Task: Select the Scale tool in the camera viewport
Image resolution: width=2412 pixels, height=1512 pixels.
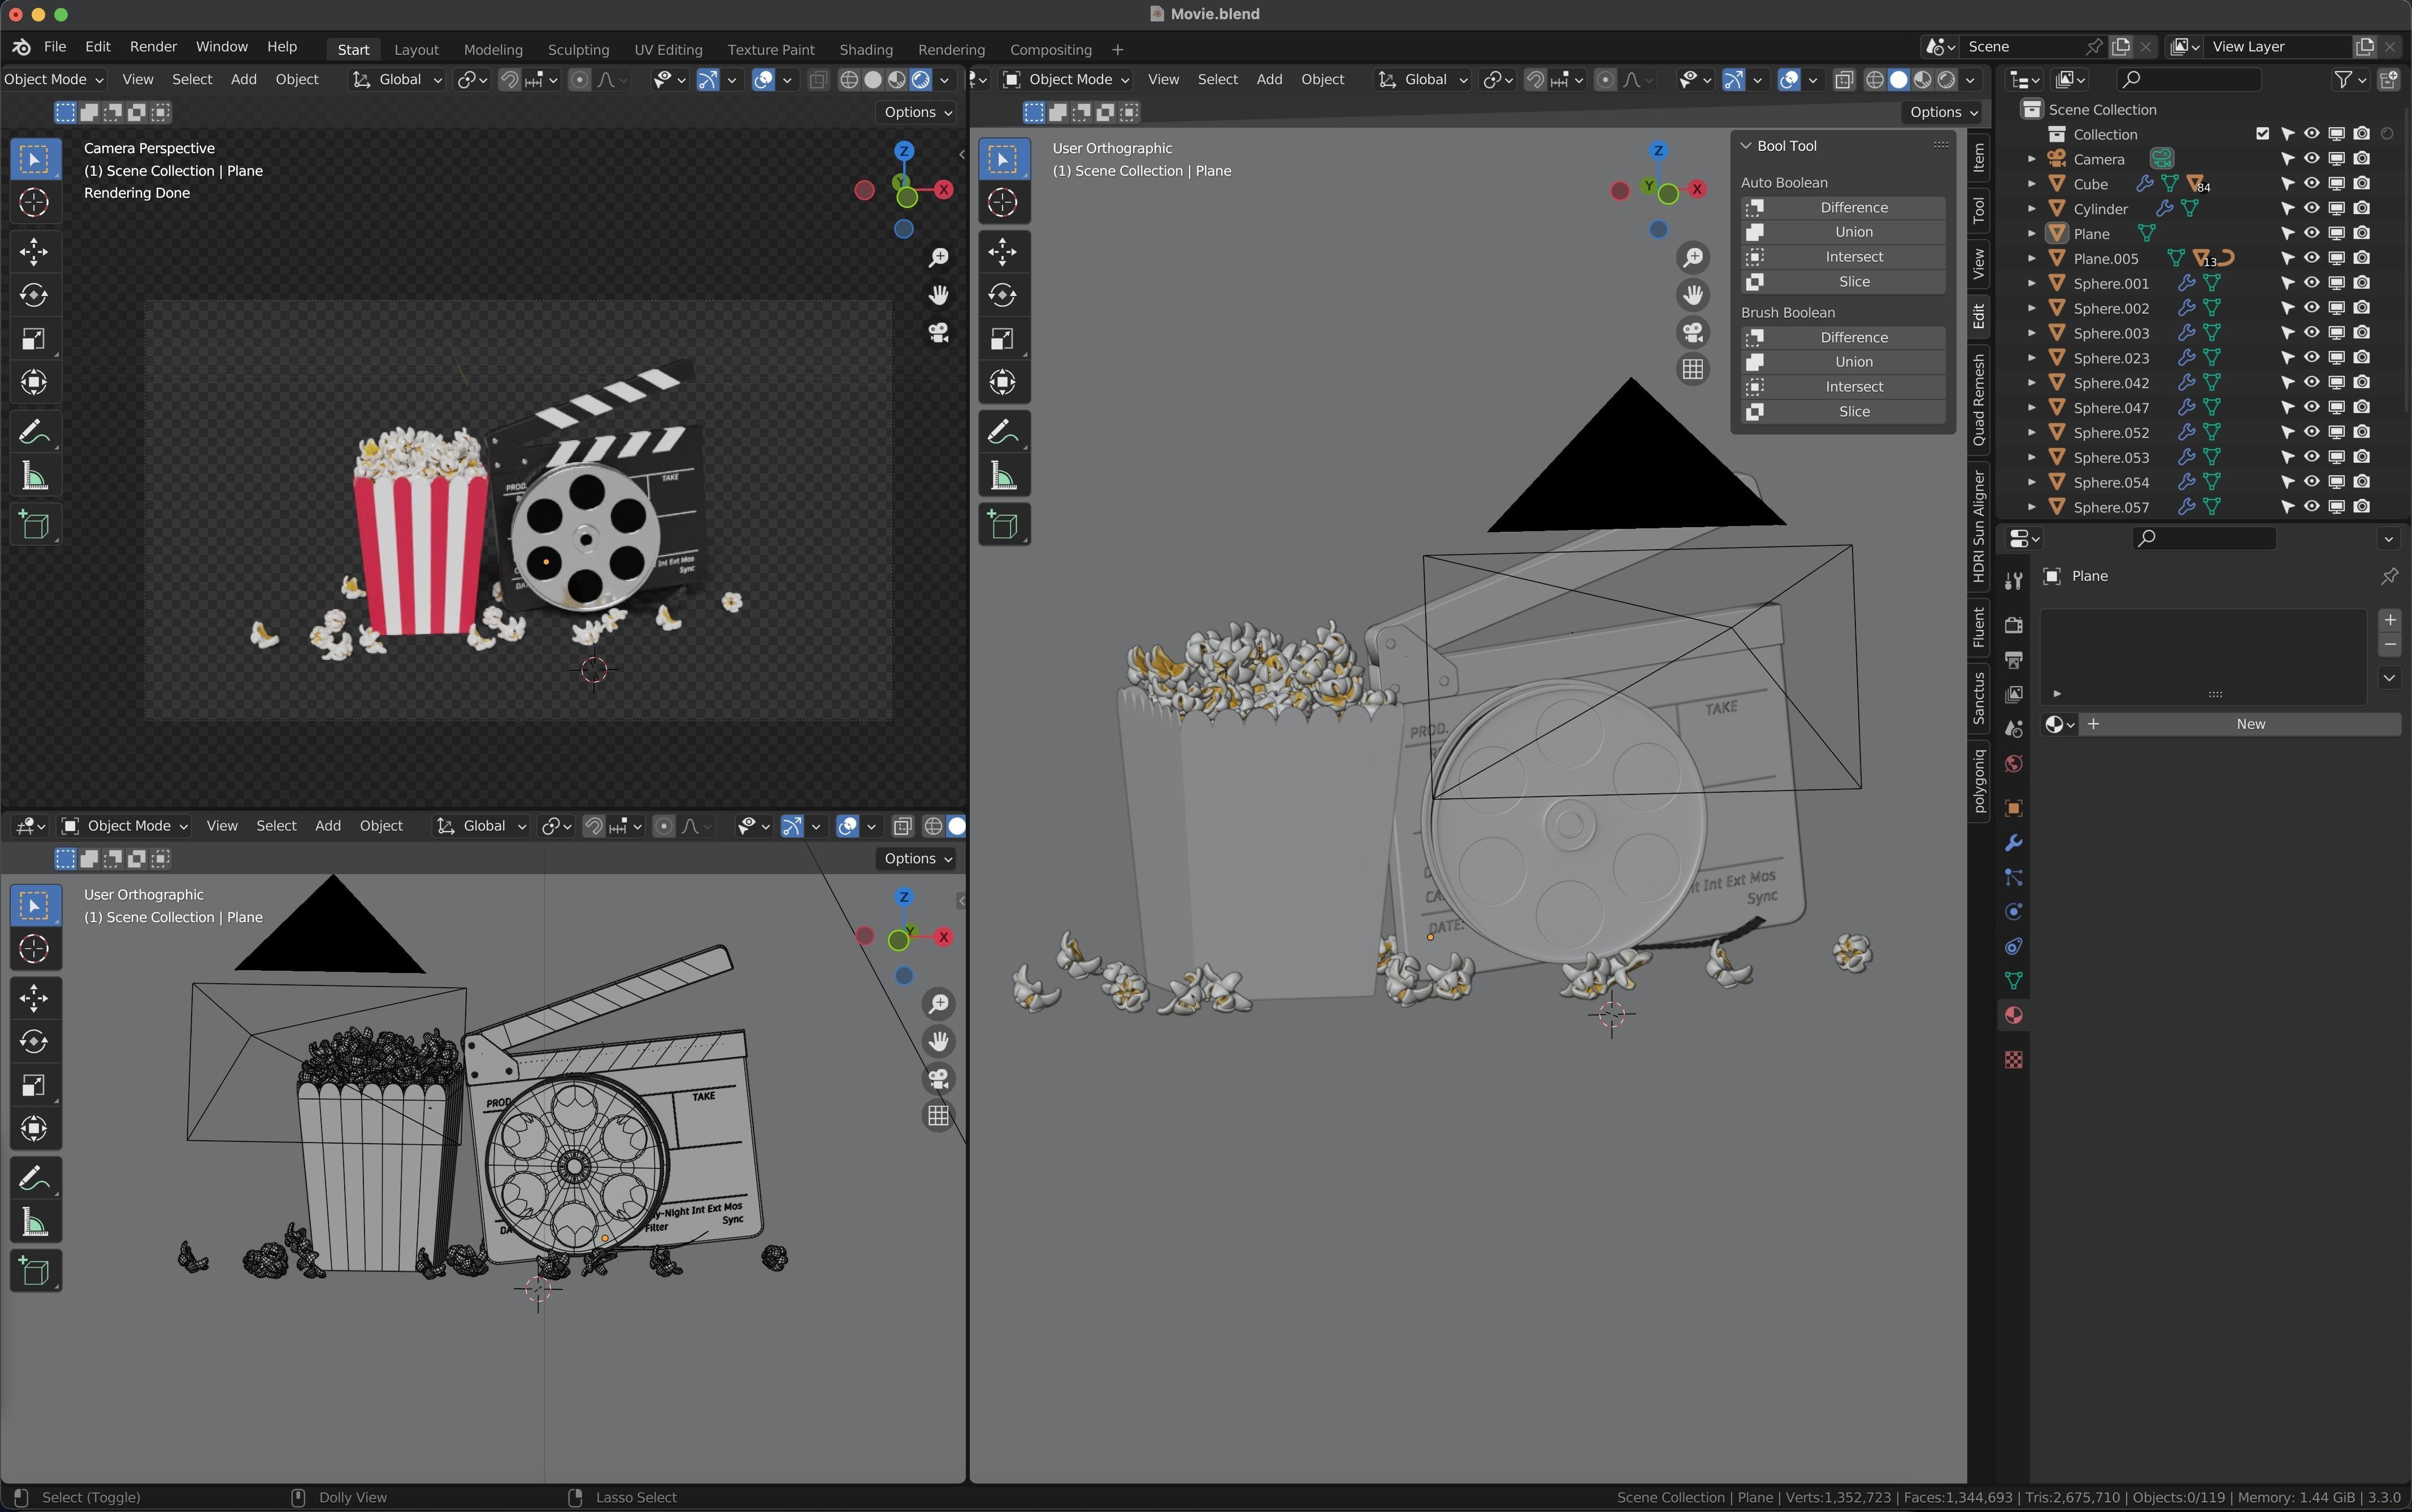Action: click(34, 339)
